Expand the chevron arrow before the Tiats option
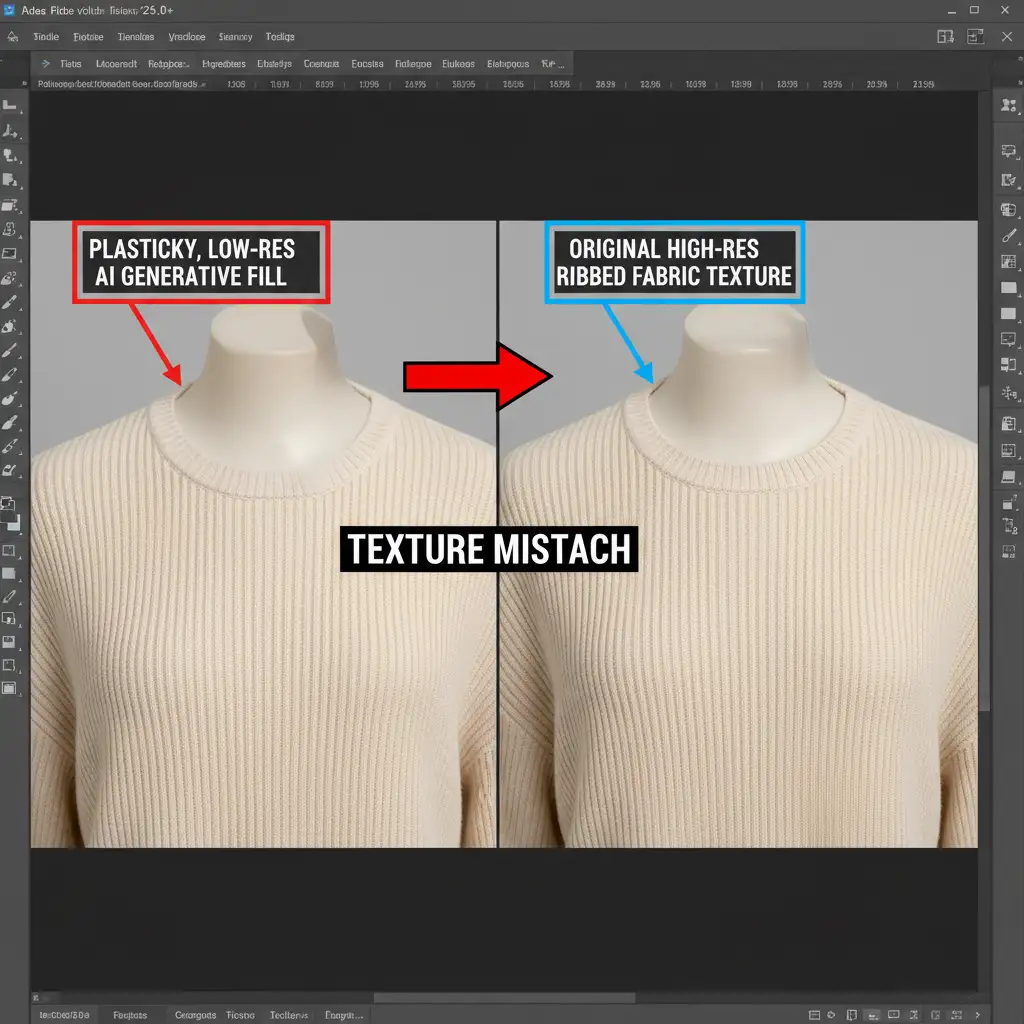The width and height of the screenshot is (1024, 1024). point(45,63)
